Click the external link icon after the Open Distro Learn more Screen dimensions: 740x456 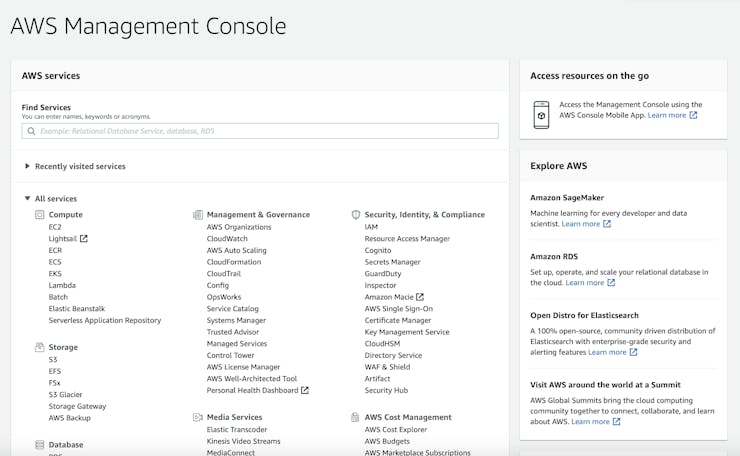633,352
